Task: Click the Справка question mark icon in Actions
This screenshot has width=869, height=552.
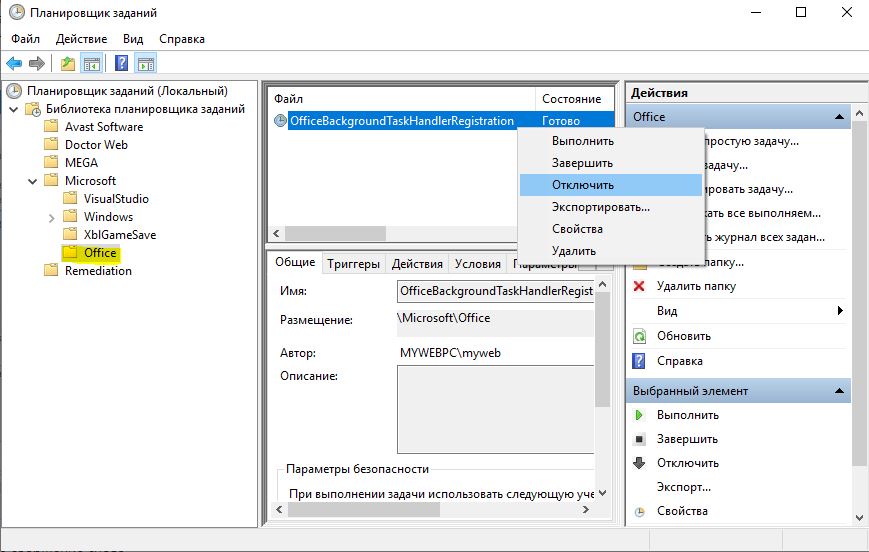Action: point(639,361)
